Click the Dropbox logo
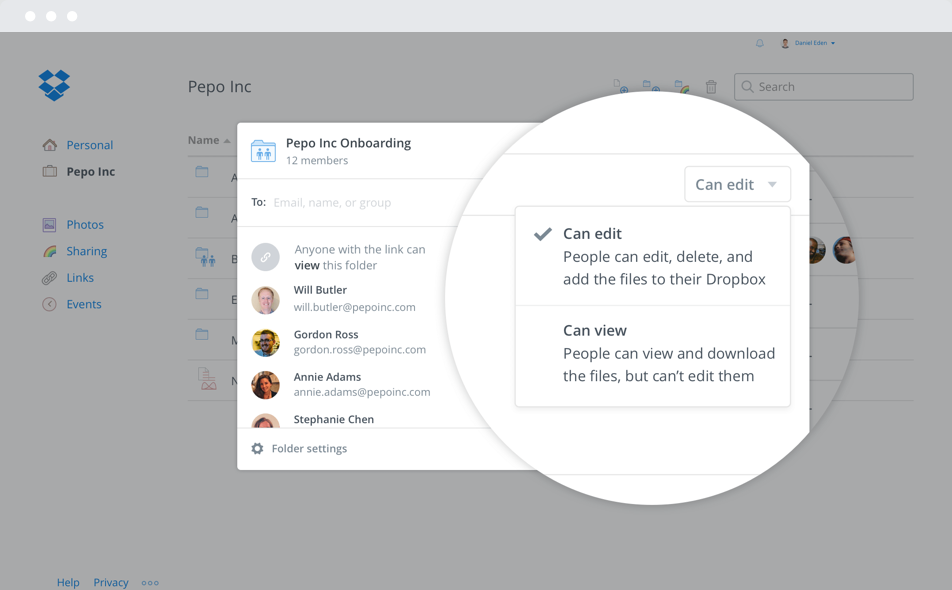The image size is (952, 590). click(x=54, y=85)
